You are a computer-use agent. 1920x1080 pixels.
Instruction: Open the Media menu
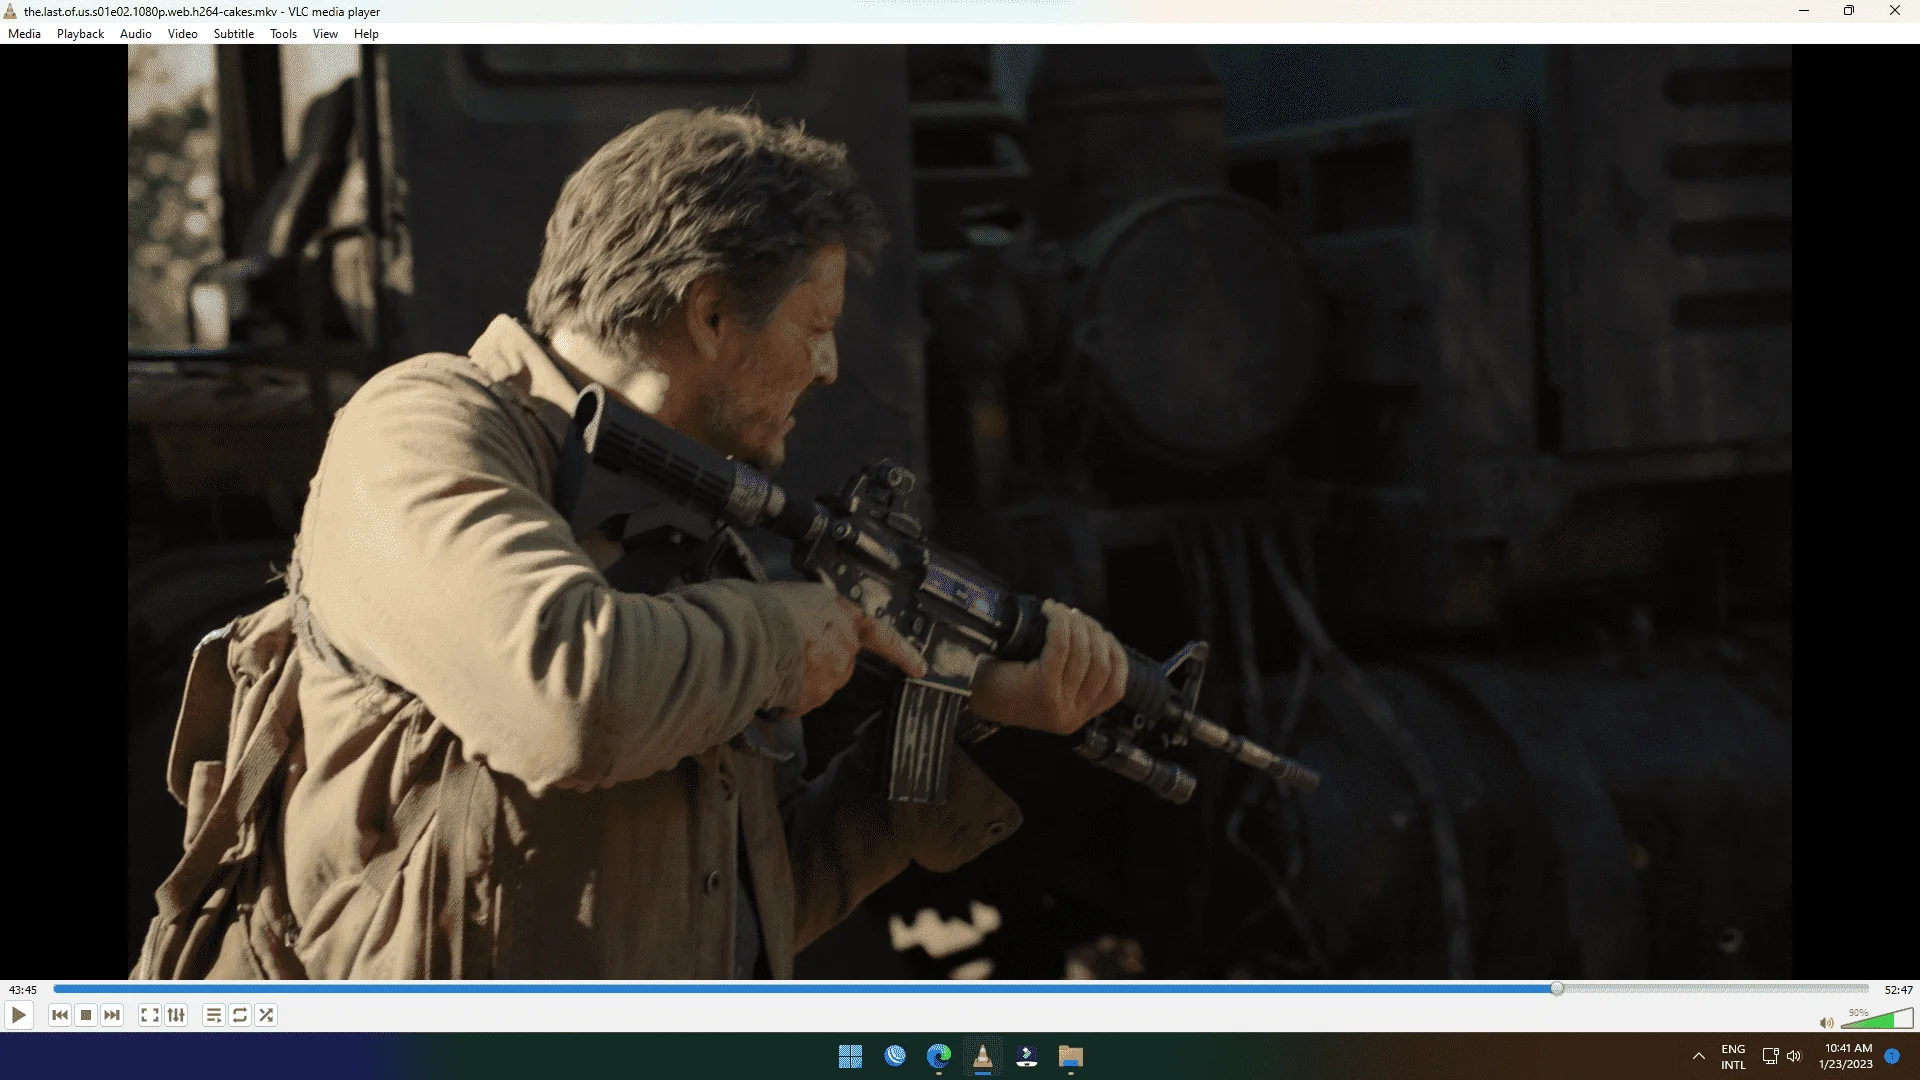point(24,34)
